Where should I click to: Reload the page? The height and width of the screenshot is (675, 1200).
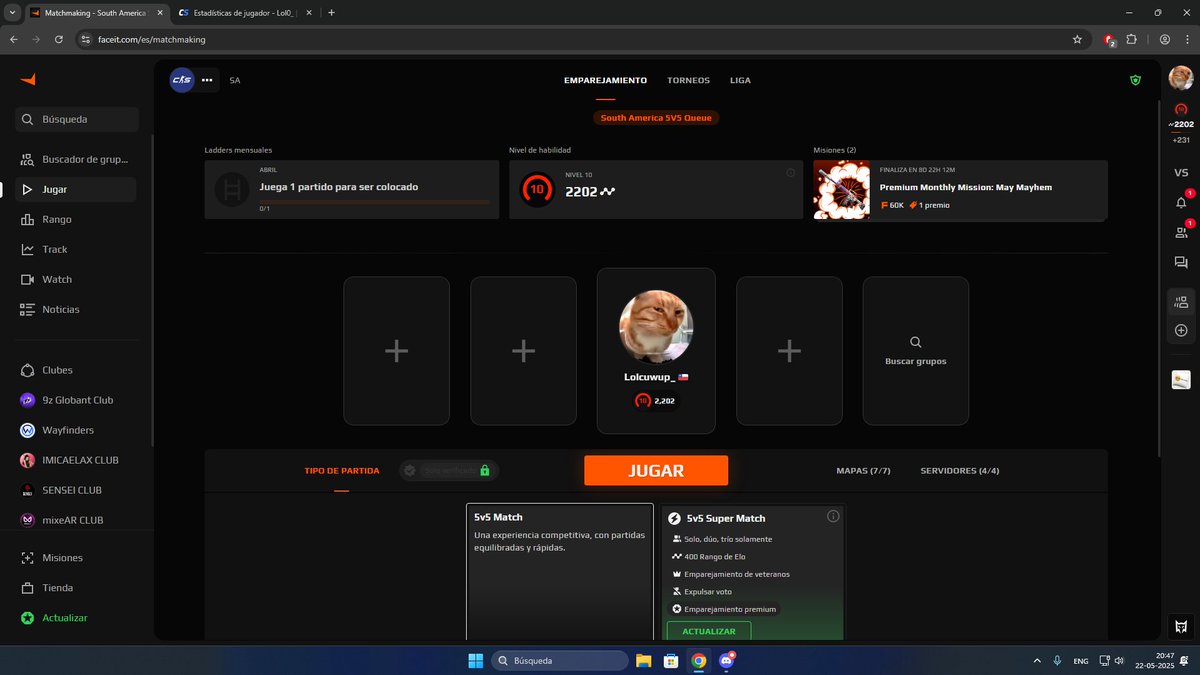click(59, 39)
